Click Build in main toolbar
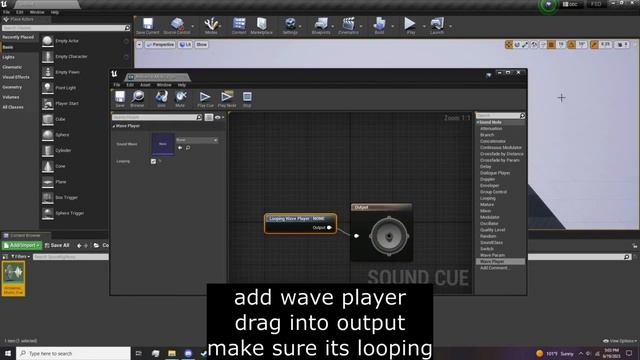 click(379, 26)
